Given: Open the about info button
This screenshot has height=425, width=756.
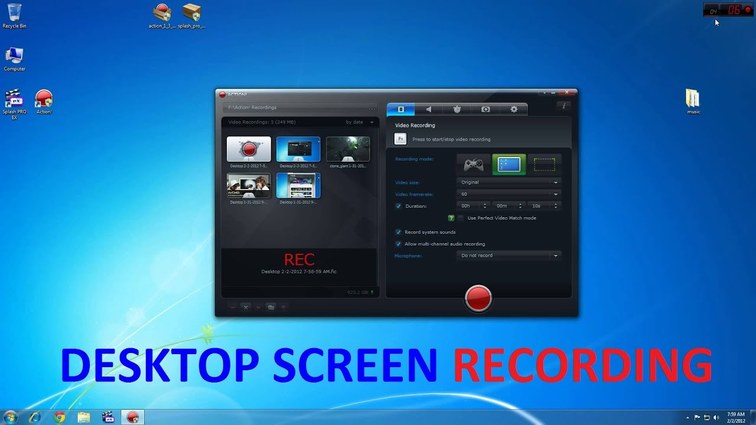Looking at the screenshot, I should click(563, 106).
